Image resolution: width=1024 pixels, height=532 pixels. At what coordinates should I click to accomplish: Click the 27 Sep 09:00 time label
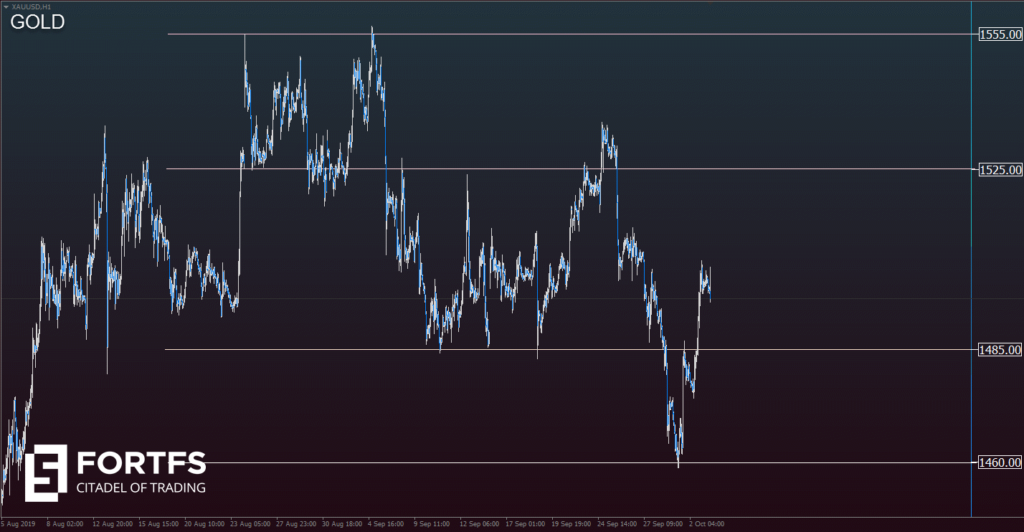(x=661, y=523)
